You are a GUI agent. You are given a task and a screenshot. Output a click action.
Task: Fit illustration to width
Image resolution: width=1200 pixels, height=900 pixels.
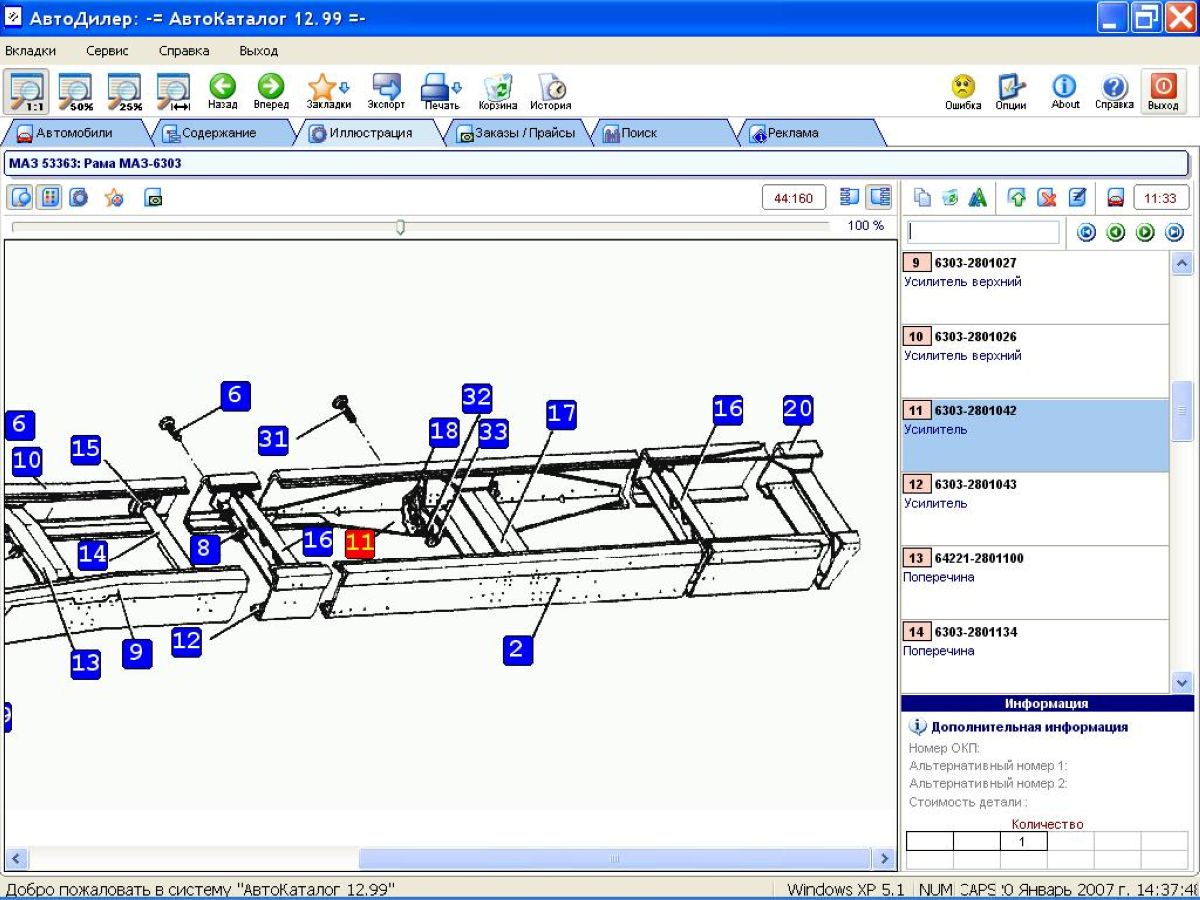(174, 91)
